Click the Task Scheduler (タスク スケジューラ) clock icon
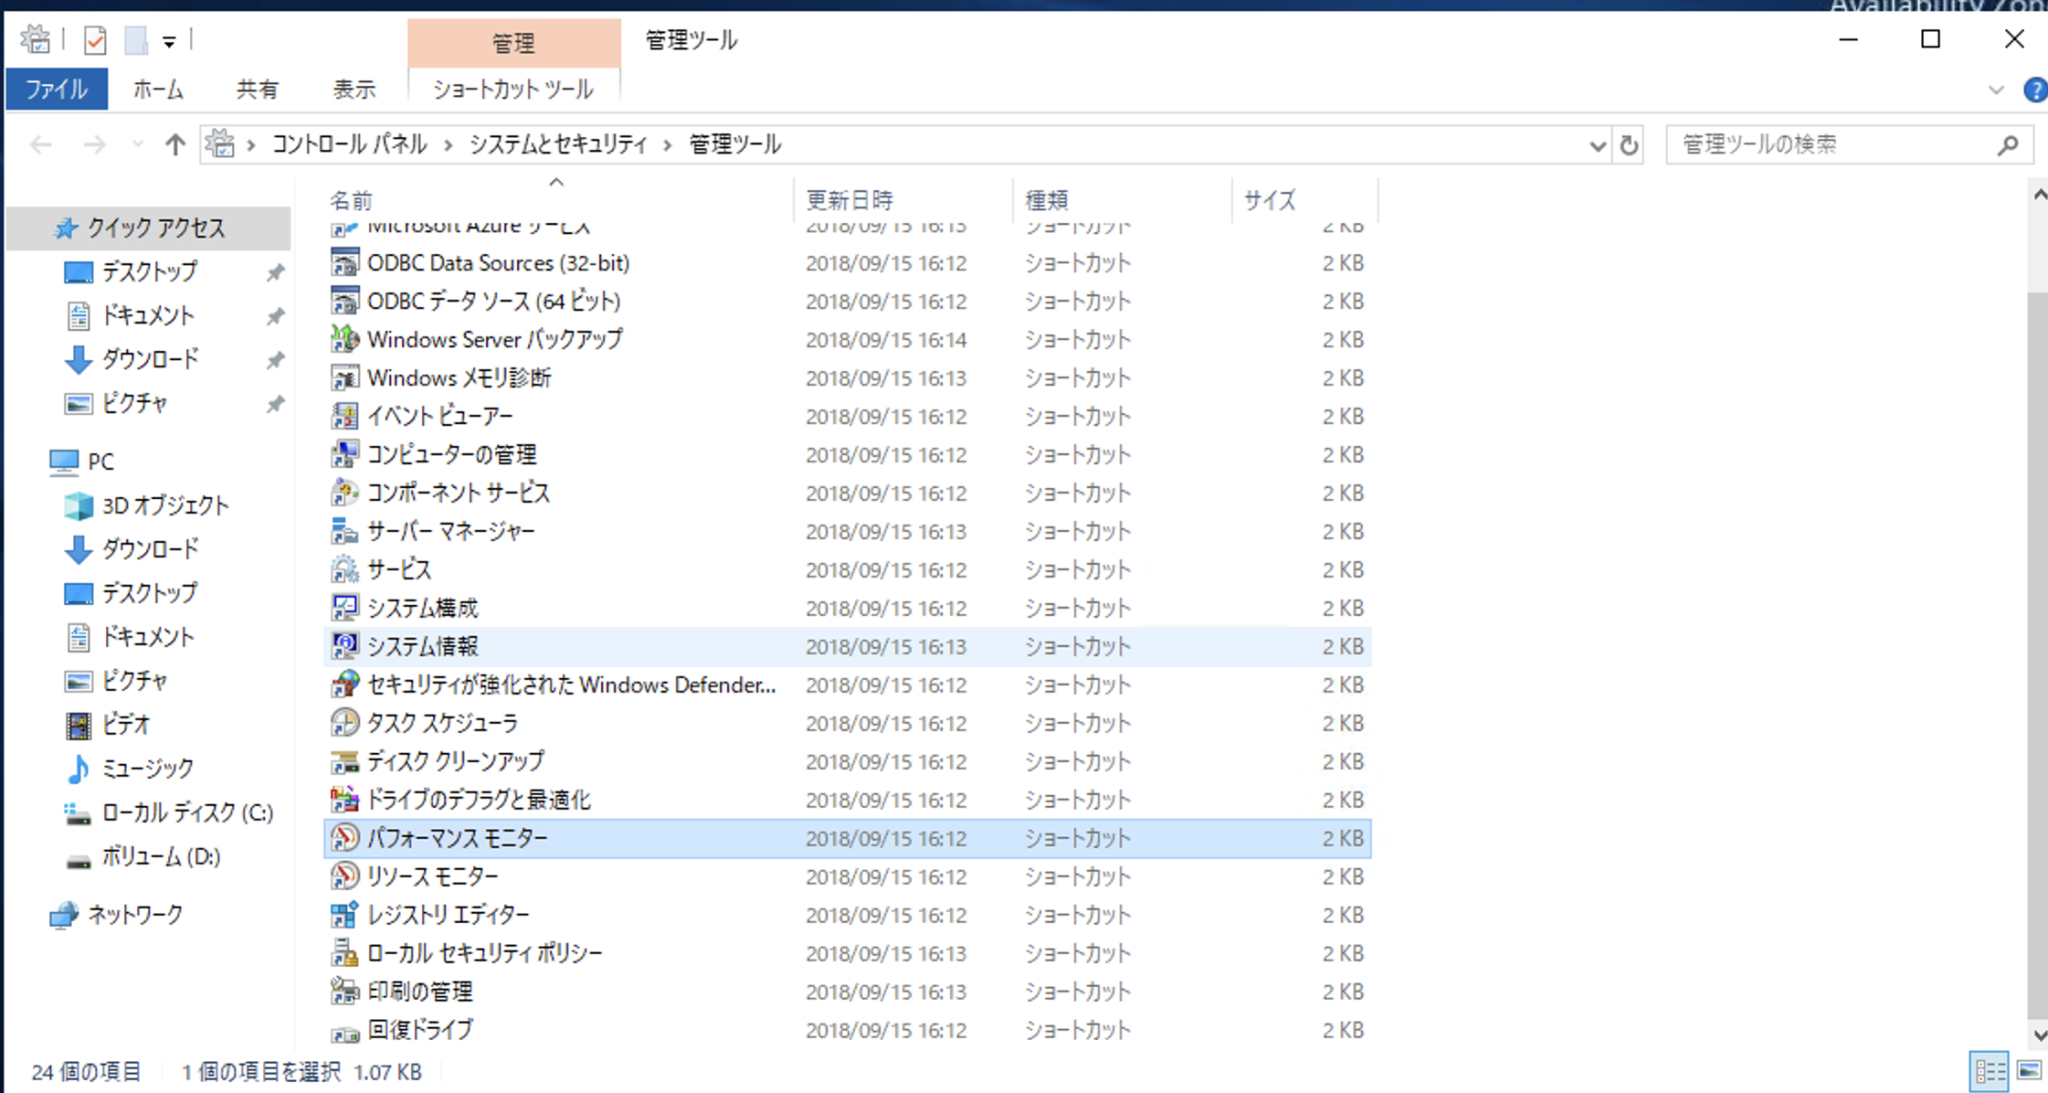This screenshot has height=1093, width=2048. [344, 723]
